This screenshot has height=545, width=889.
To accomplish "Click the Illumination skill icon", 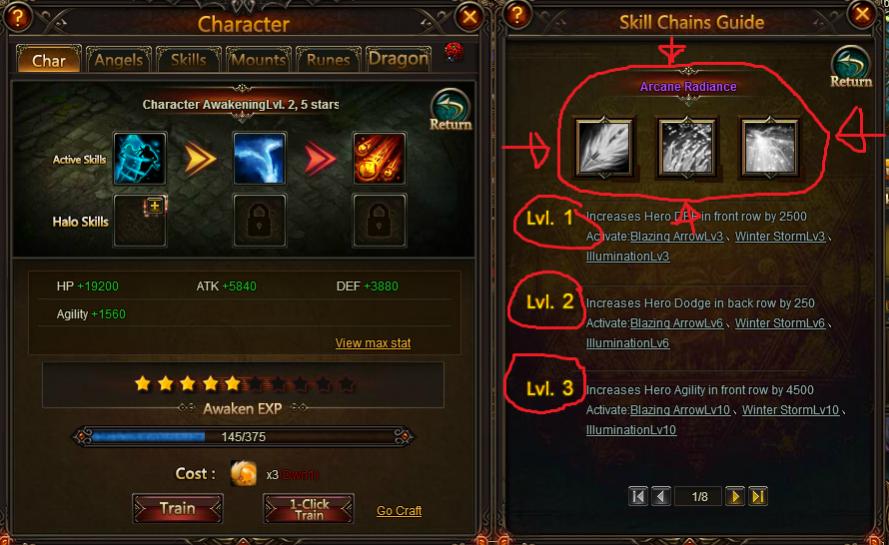I will coord(770,147).
